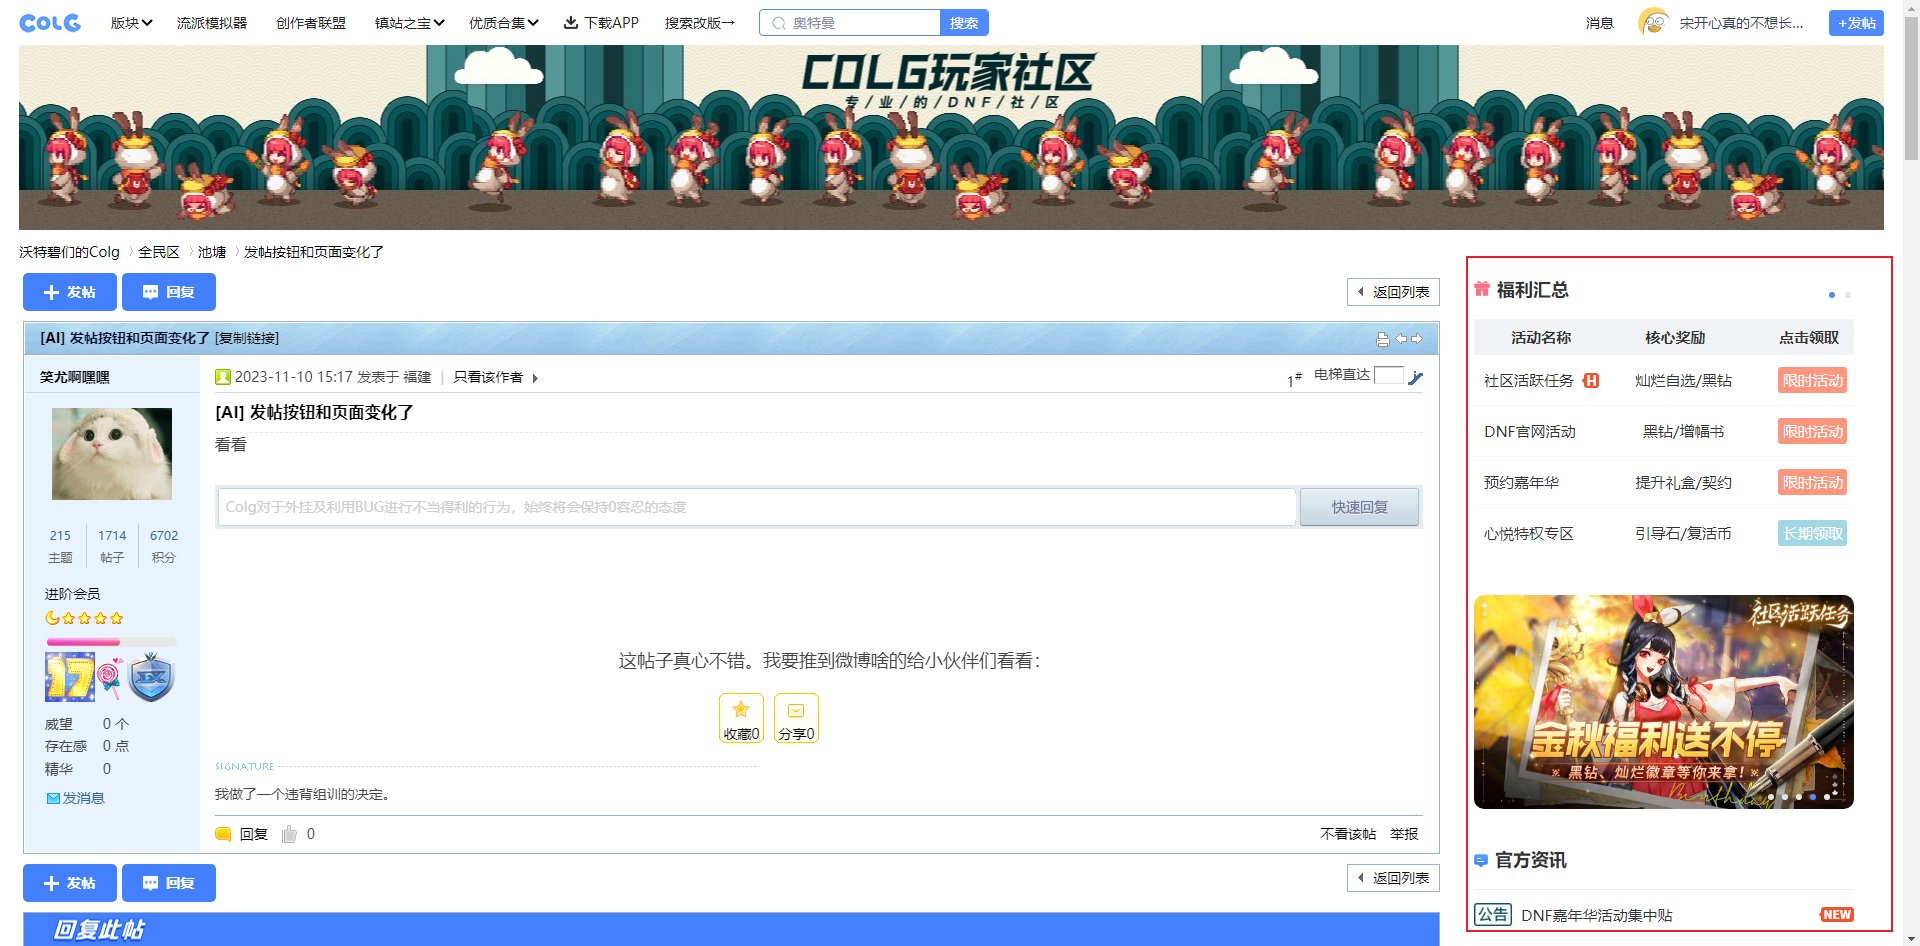The image size is (1920, 946).
Task: Open the 消息 messages menu
Action: coord(1599,22)
